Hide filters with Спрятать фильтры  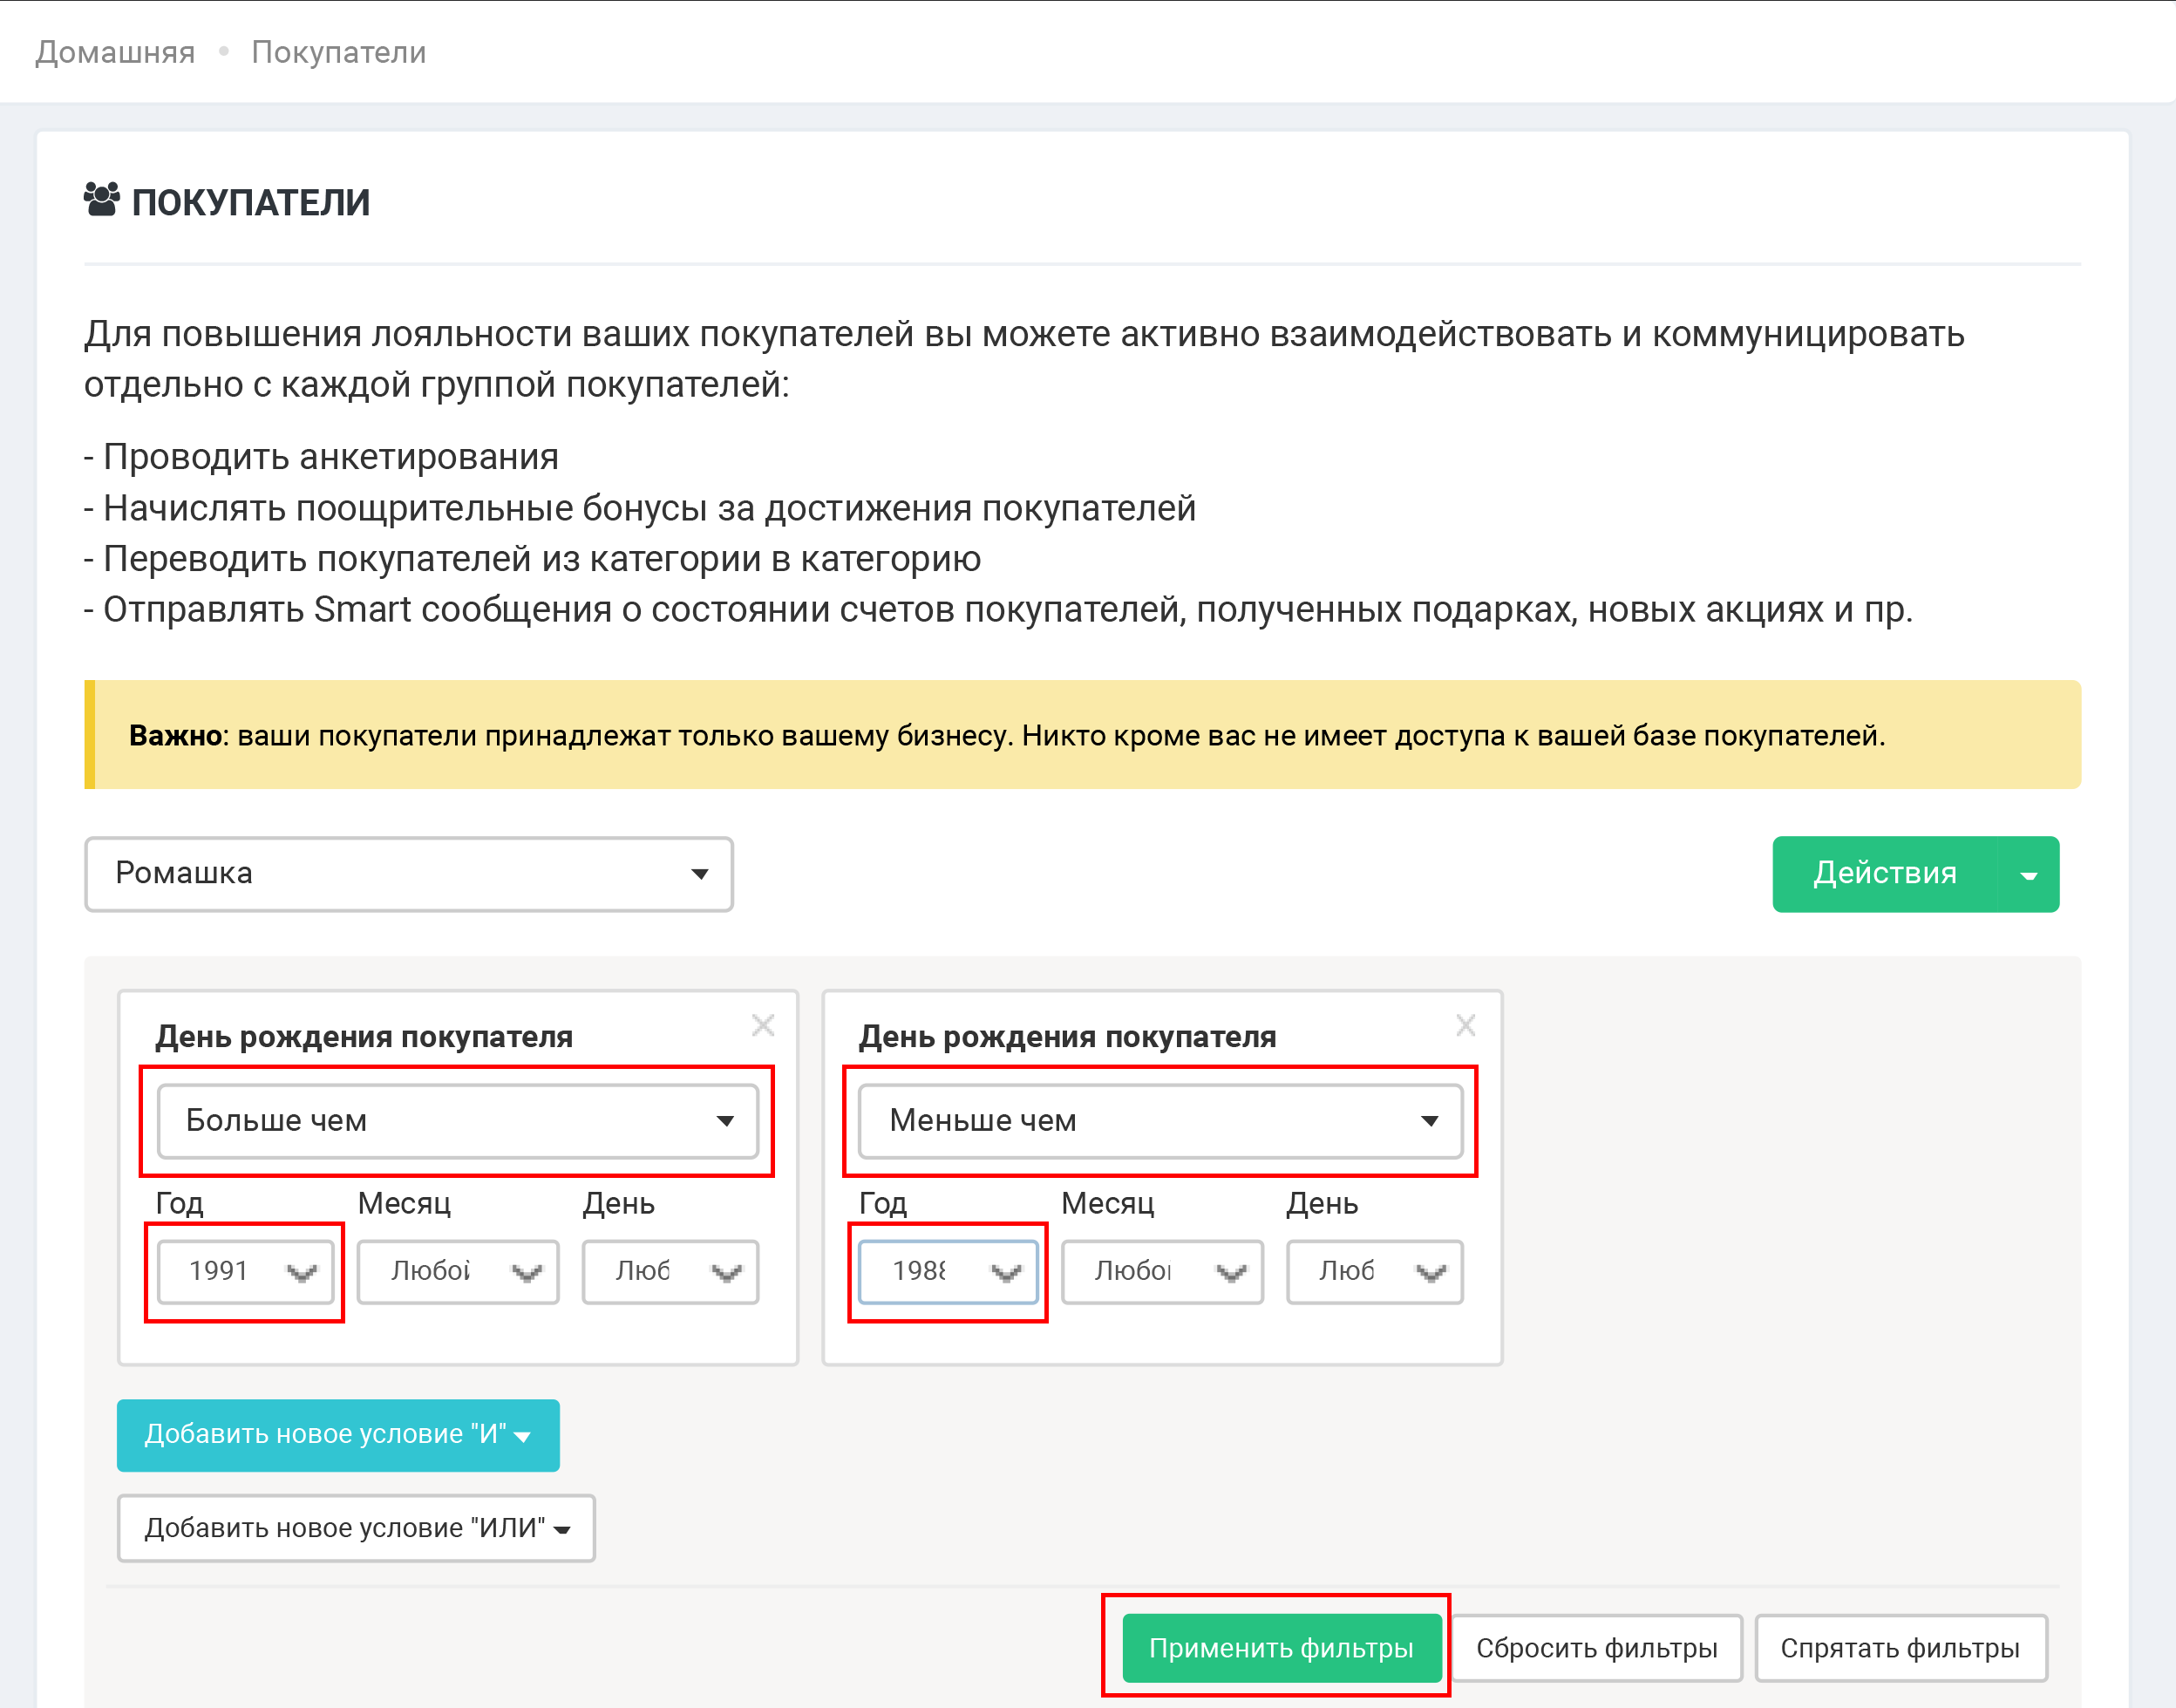(1900, 1648)
